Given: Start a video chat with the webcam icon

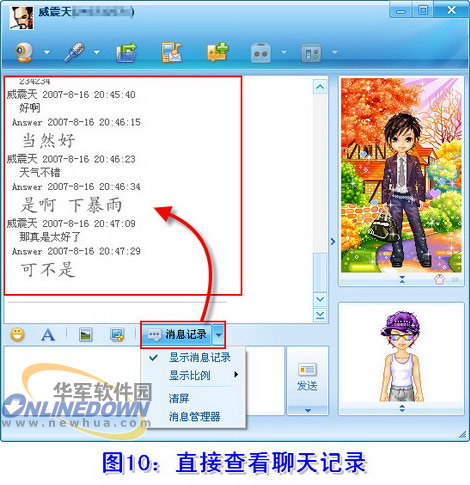Looking at the screenshot, I should point(24,52).
